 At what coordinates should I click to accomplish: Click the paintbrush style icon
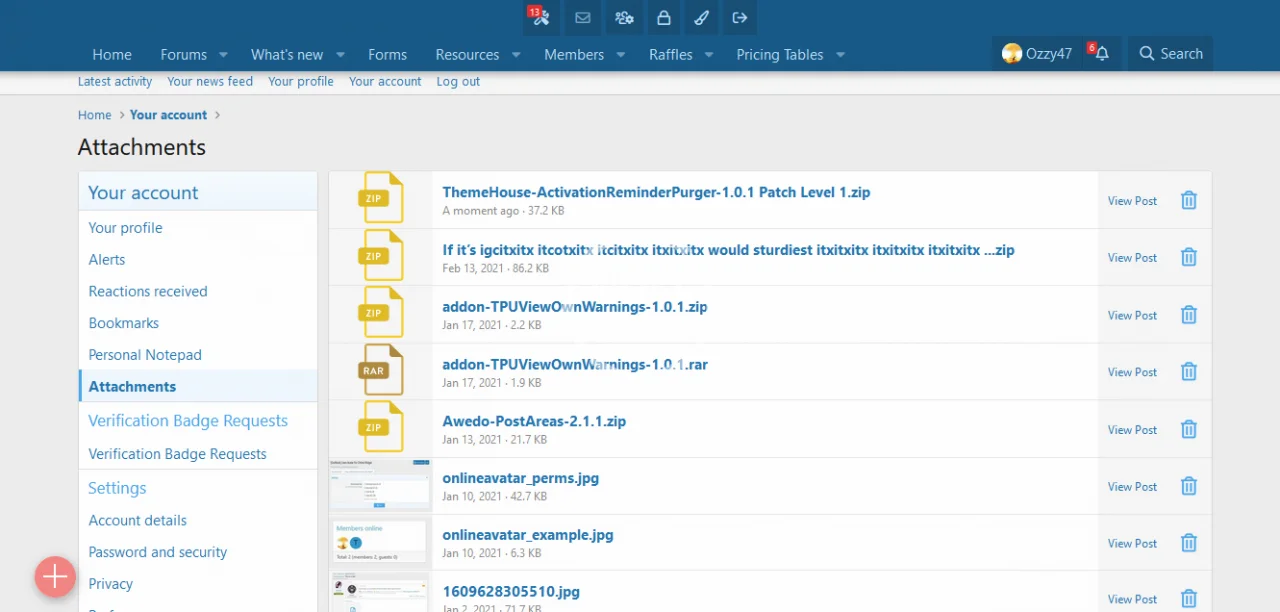[701, 18]
